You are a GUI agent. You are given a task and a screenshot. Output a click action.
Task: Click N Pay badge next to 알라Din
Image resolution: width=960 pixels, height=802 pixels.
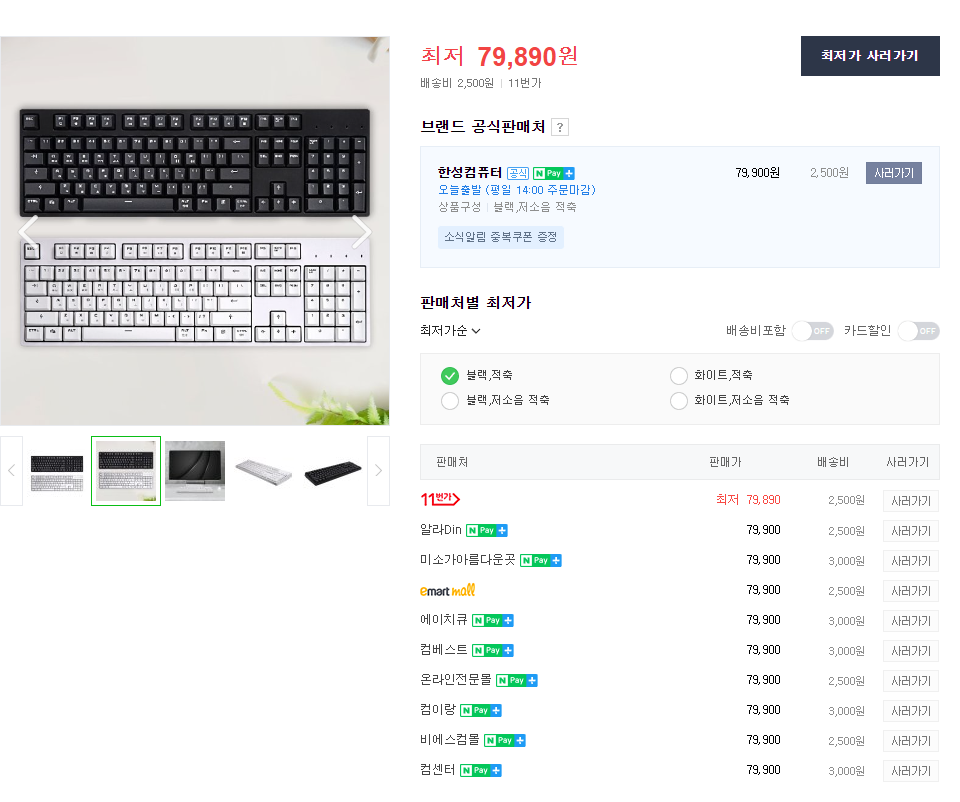click(x=487, y=531)
